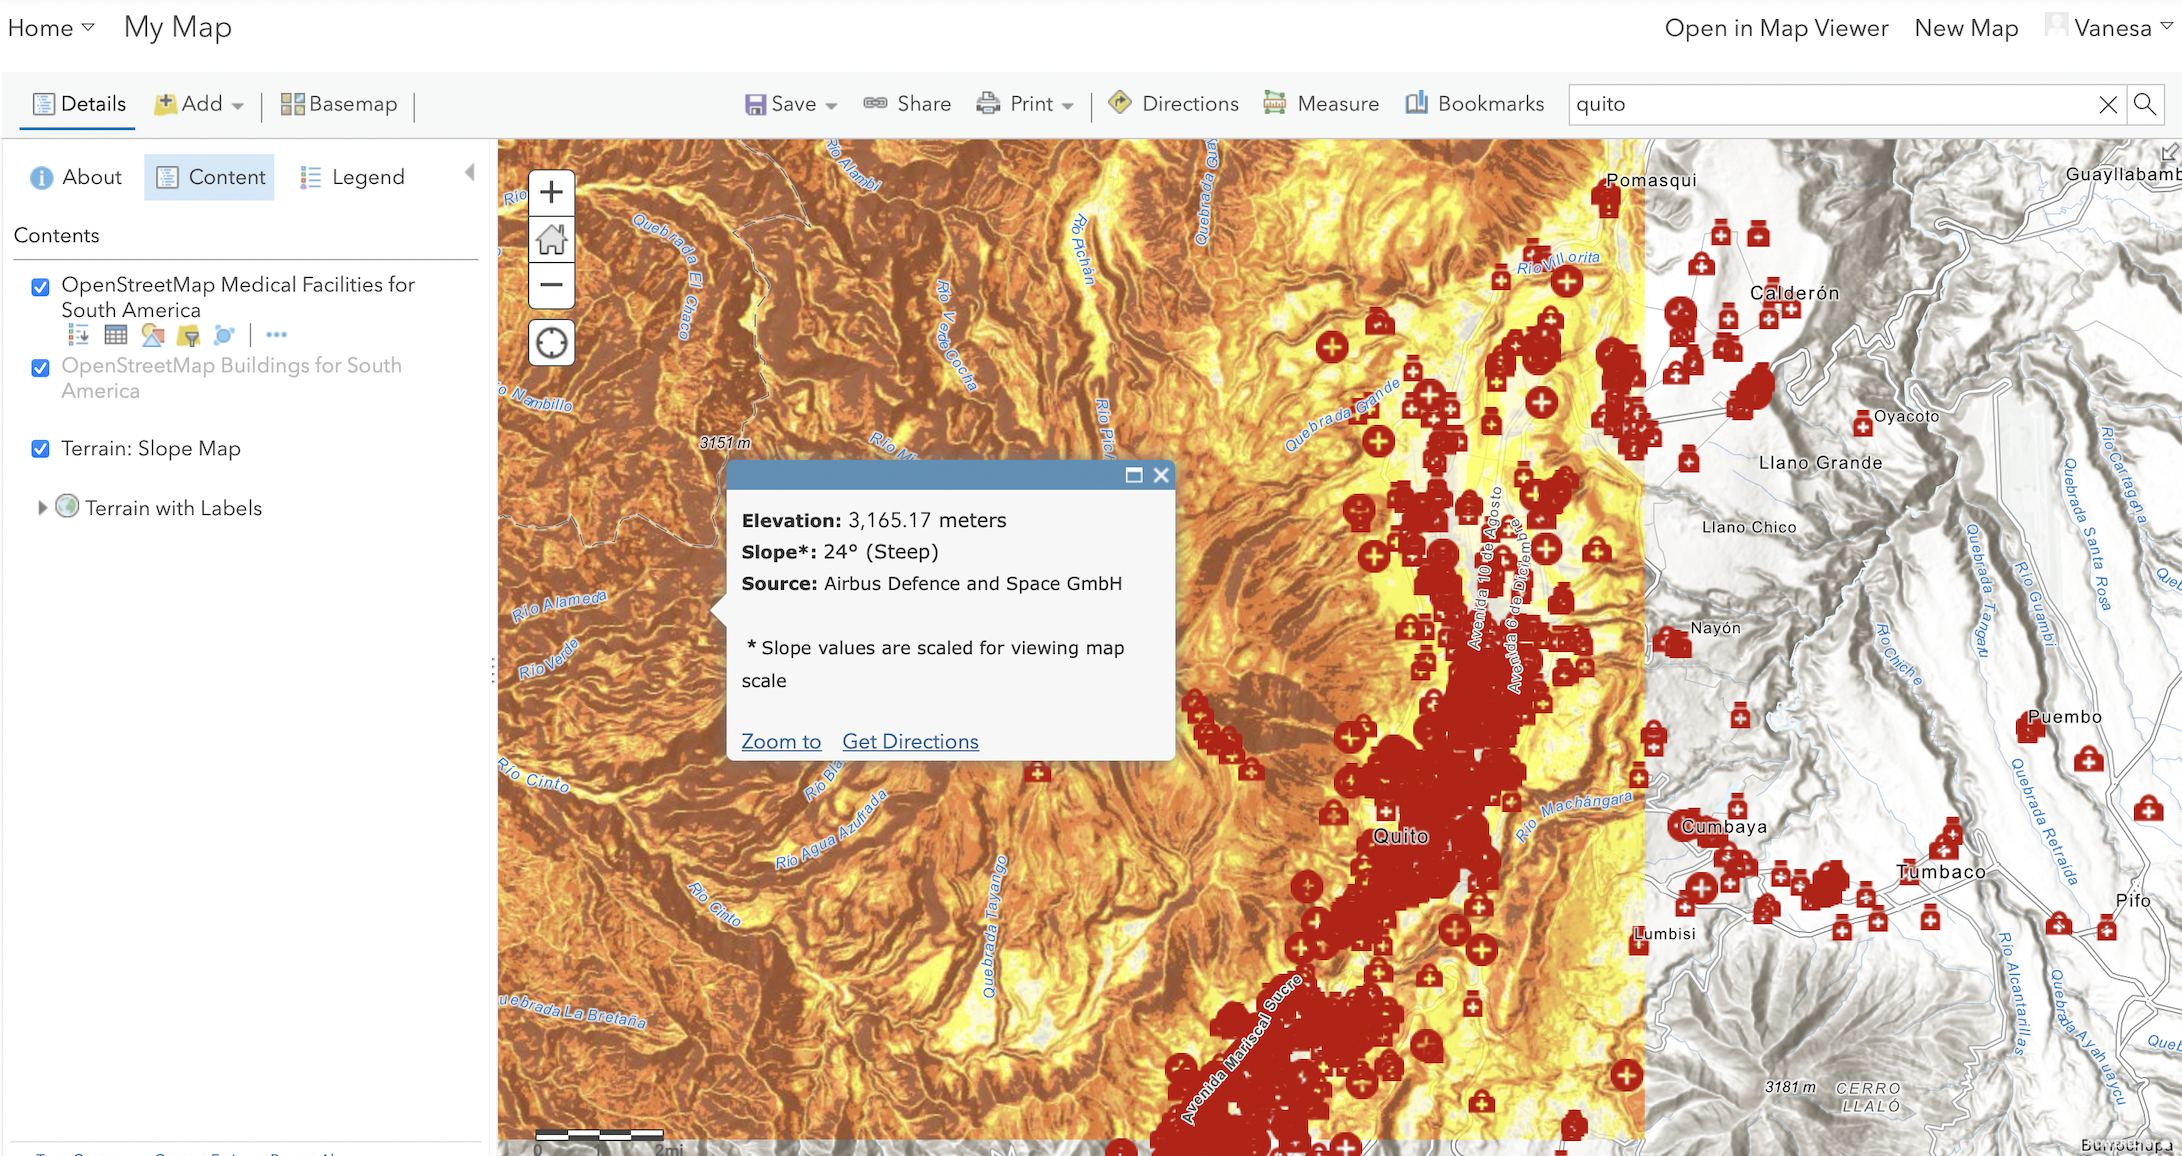The width and height of the screenshot is (2182, 1156).
Task: Open the Directions tool
Action: 1173,103
